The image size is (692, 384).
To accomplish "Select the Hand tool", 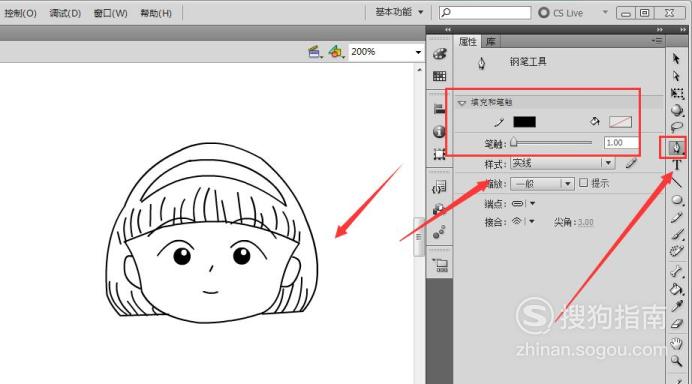I will pyautogui.click(x=676, y=343).
